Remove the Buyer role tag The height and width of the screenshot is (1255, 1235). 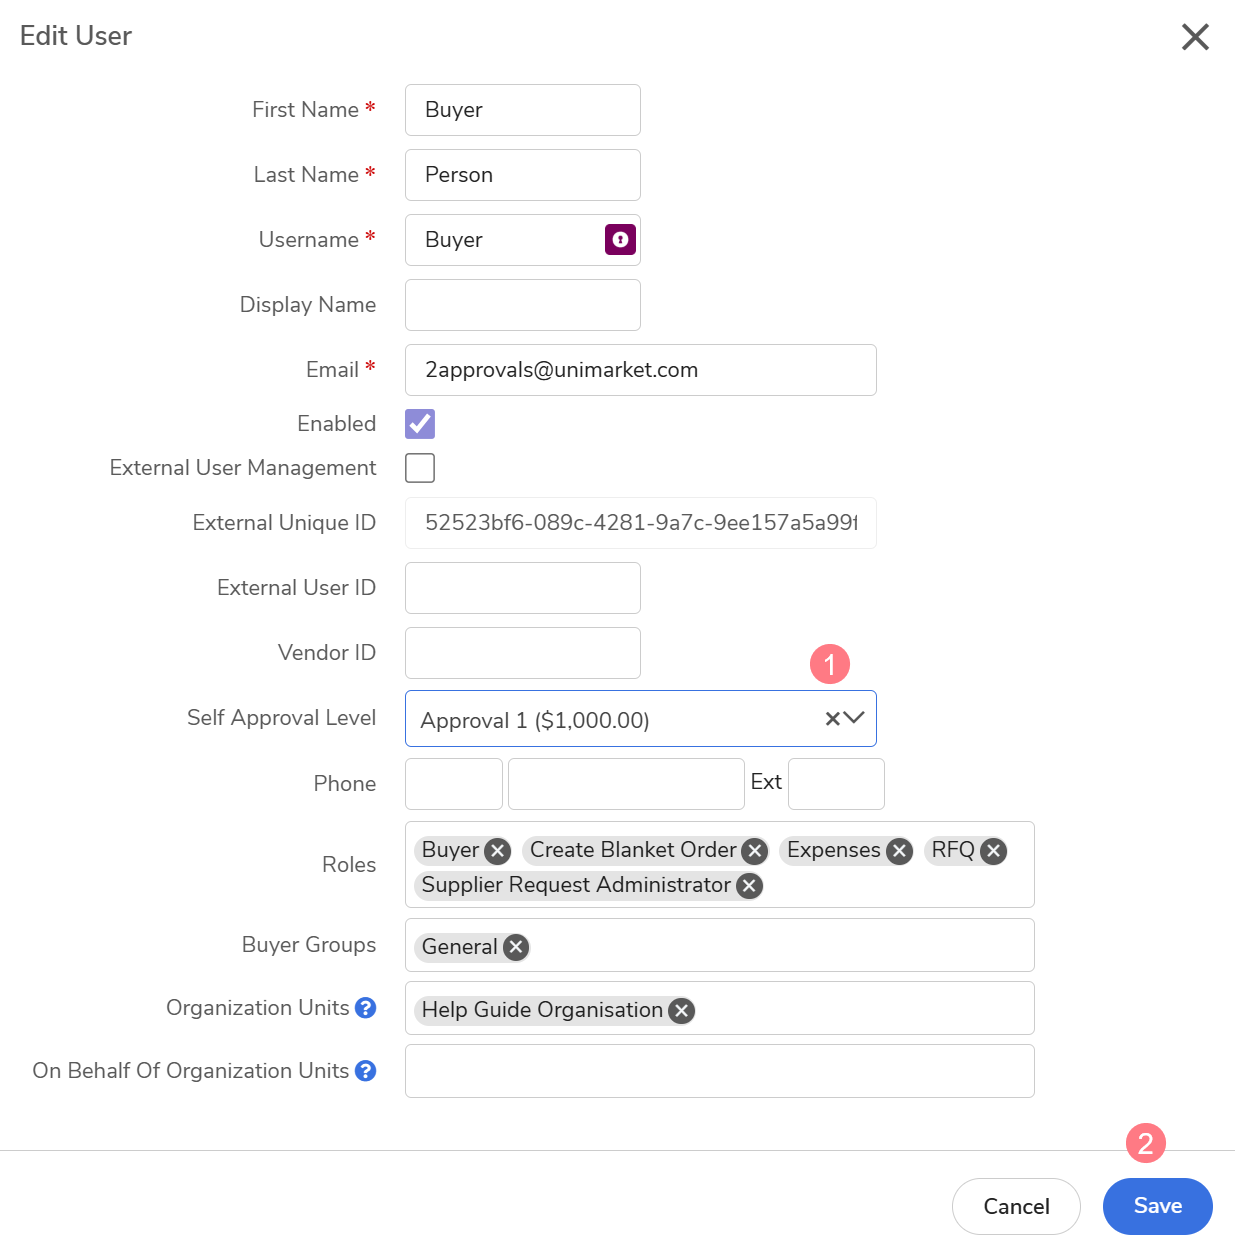tap(497, 851)
